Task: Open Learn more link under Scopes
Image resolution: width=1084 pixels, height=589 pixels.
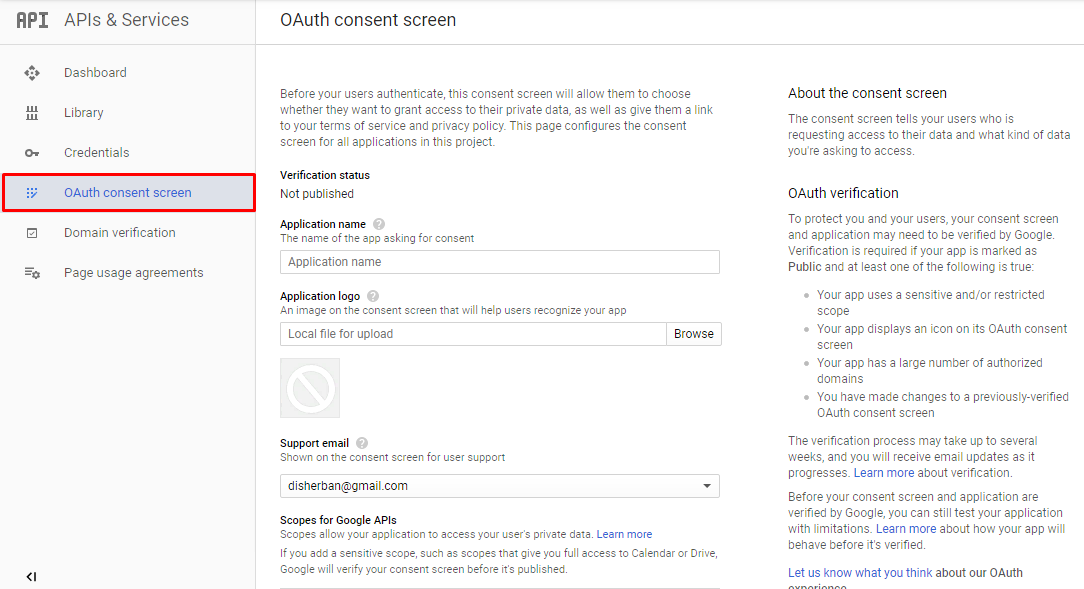Action: [x=624, y=534]
